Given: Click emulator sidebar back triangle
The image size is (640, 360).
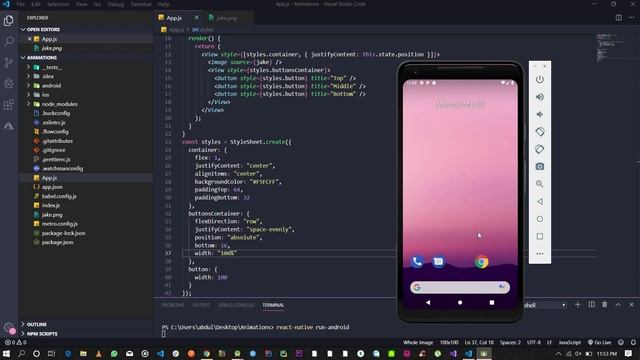Looking at the screenshot, I should (540, 202).
